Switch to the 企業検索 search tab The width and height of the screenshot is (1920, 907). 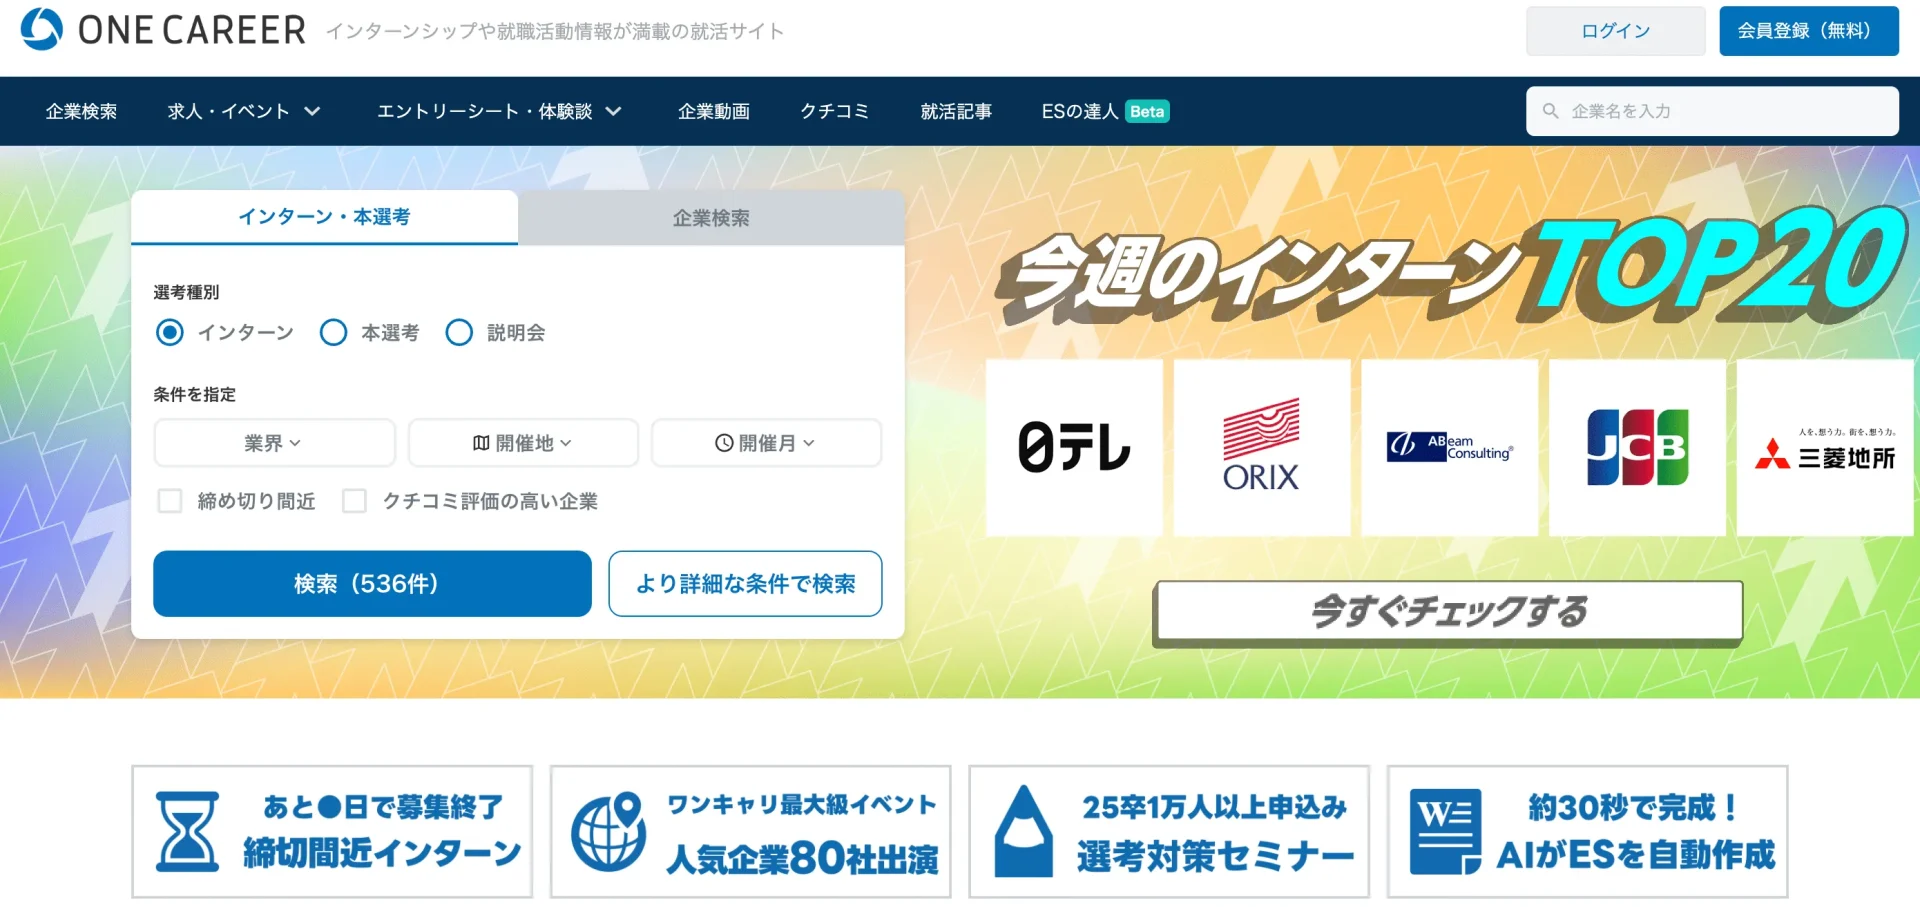(711, 217)
